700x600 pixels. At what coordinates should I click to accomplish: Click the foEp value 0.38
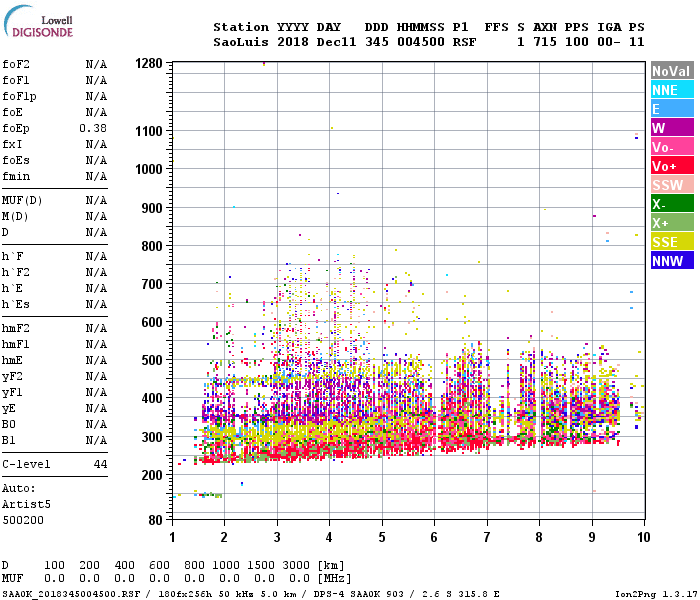tap(93, 128)
